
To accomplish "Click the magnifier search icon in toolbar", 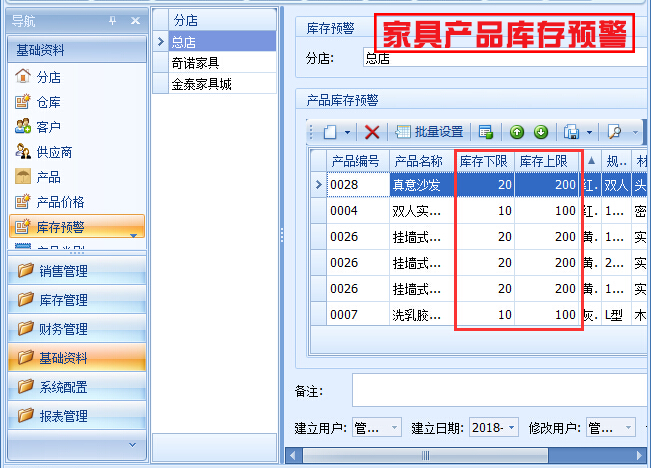I will (615, 132).
